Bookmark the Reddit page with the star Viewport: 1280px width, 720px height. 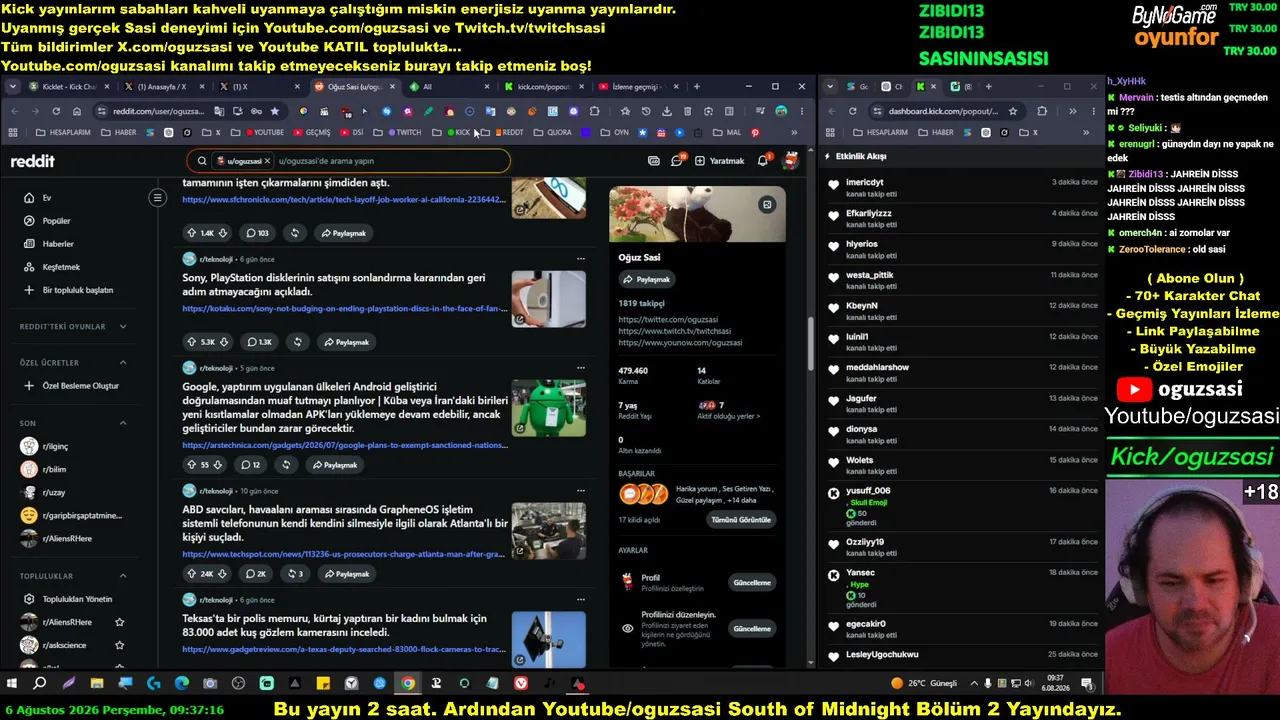[275, 111]
